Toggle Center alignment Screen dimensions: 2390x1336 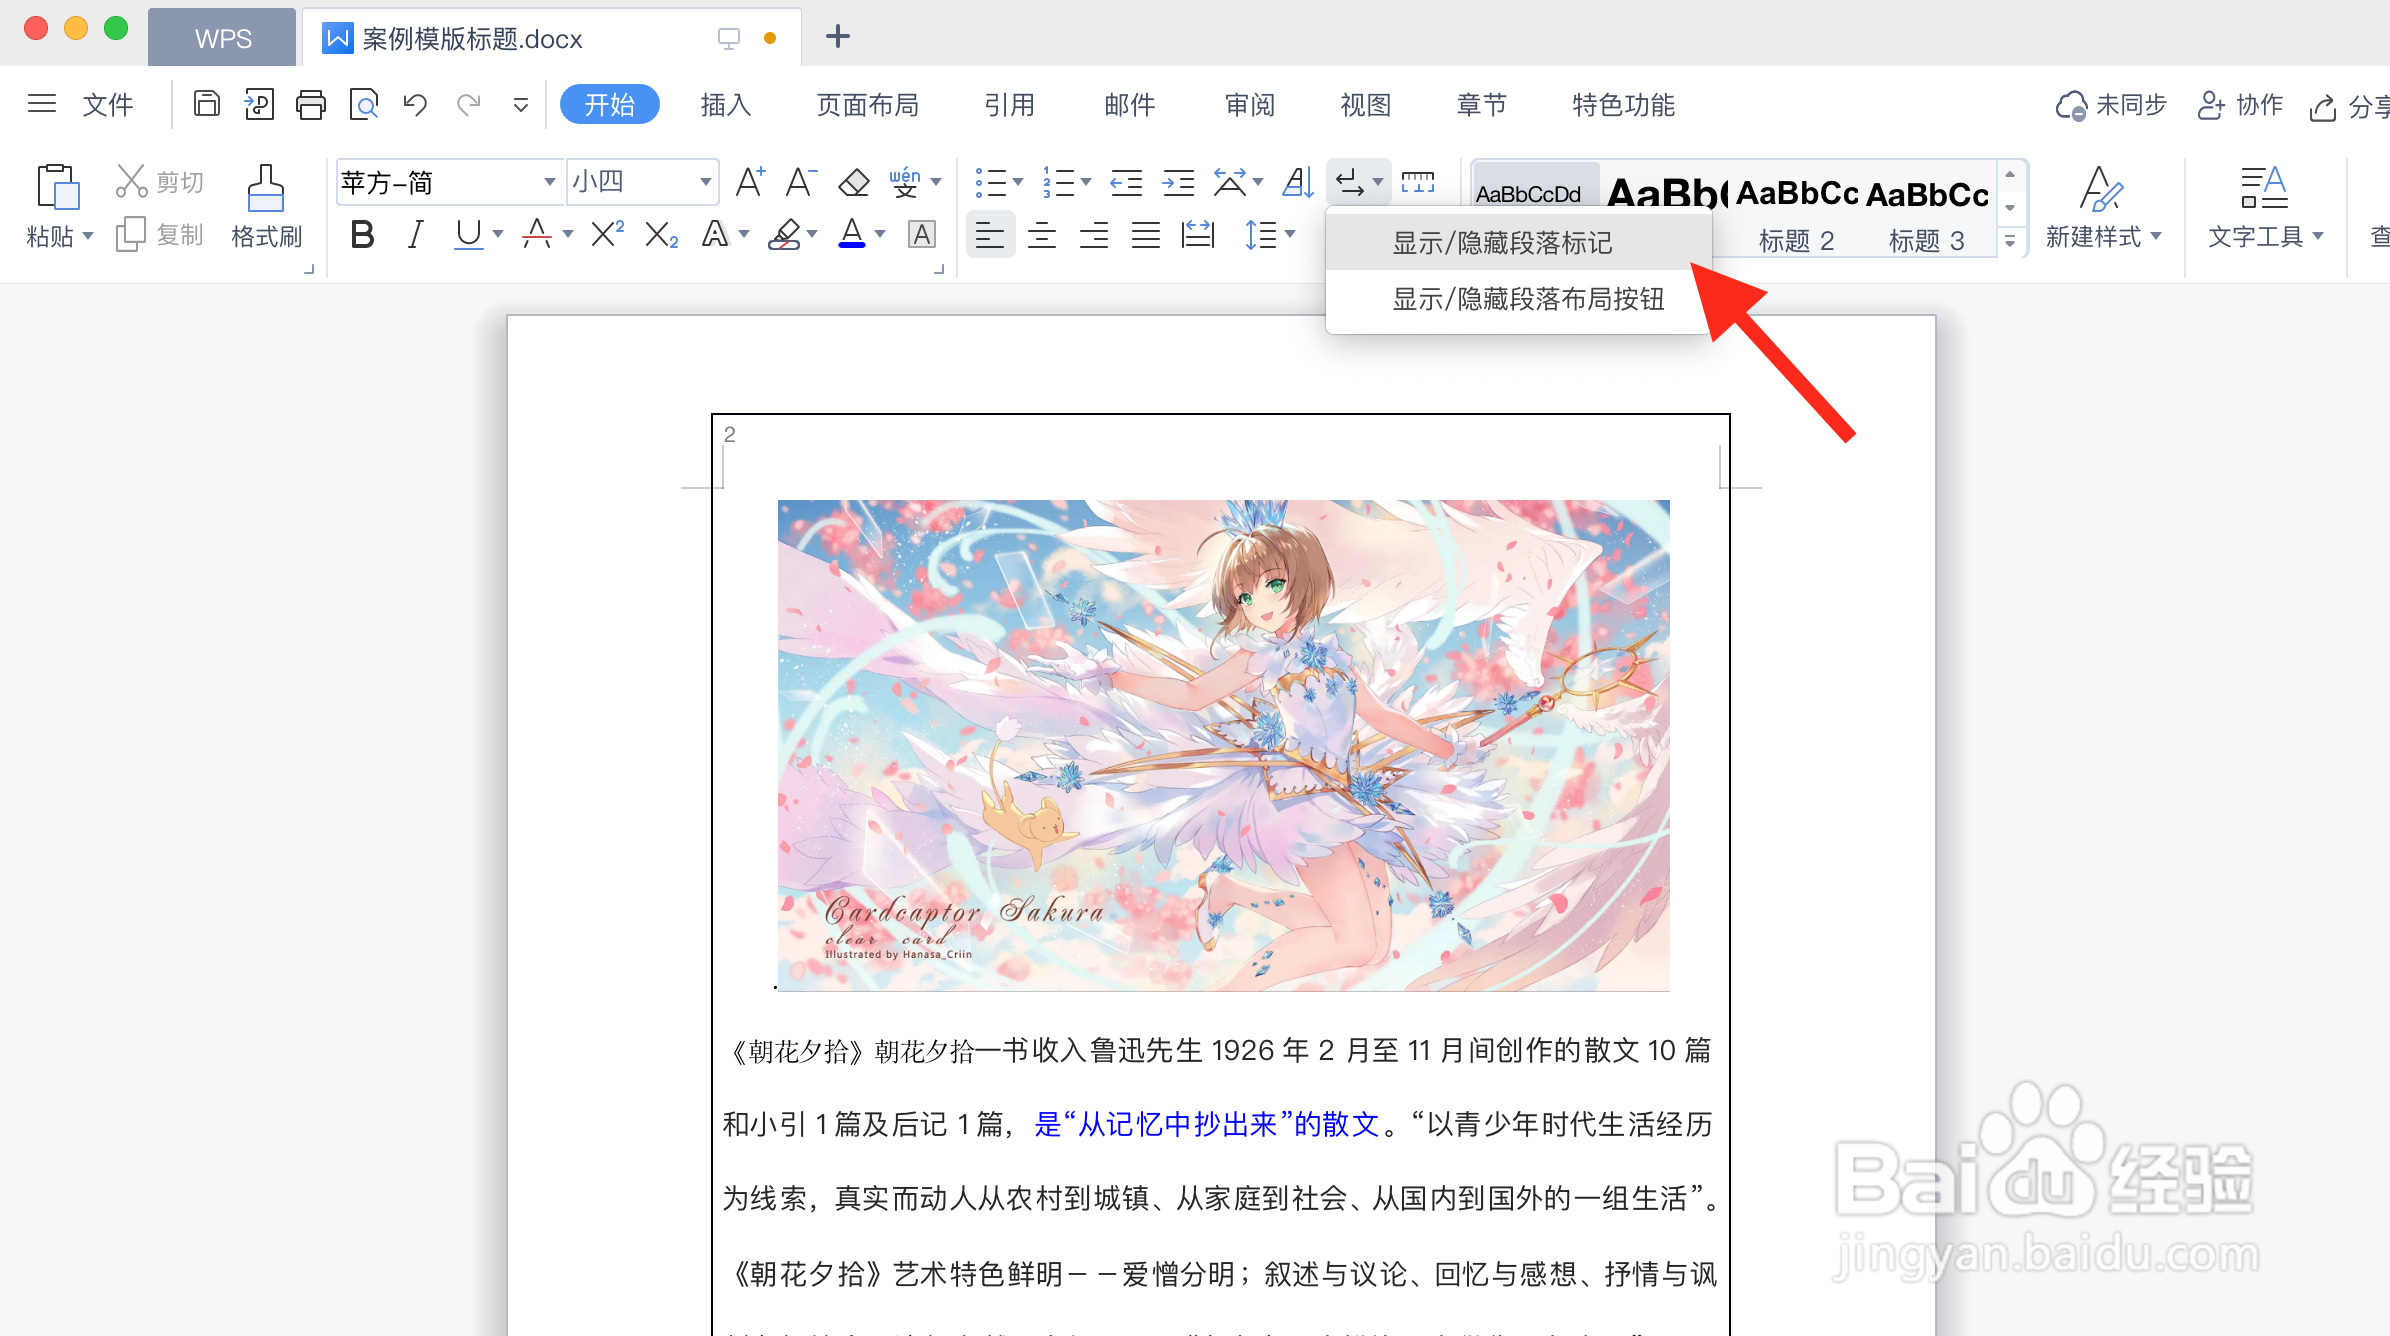tap(1042, 235)
